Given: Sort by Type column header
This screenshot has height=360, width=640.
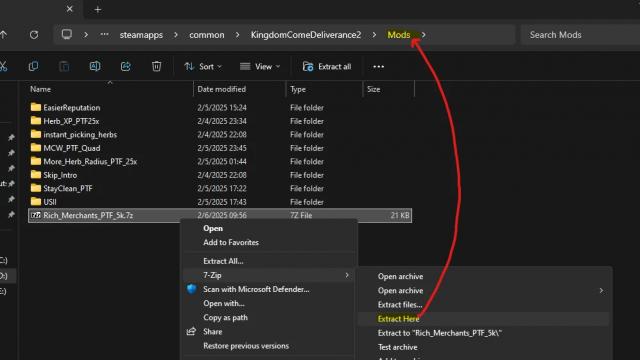Looking at the screenshot, I should pos(298,89).
